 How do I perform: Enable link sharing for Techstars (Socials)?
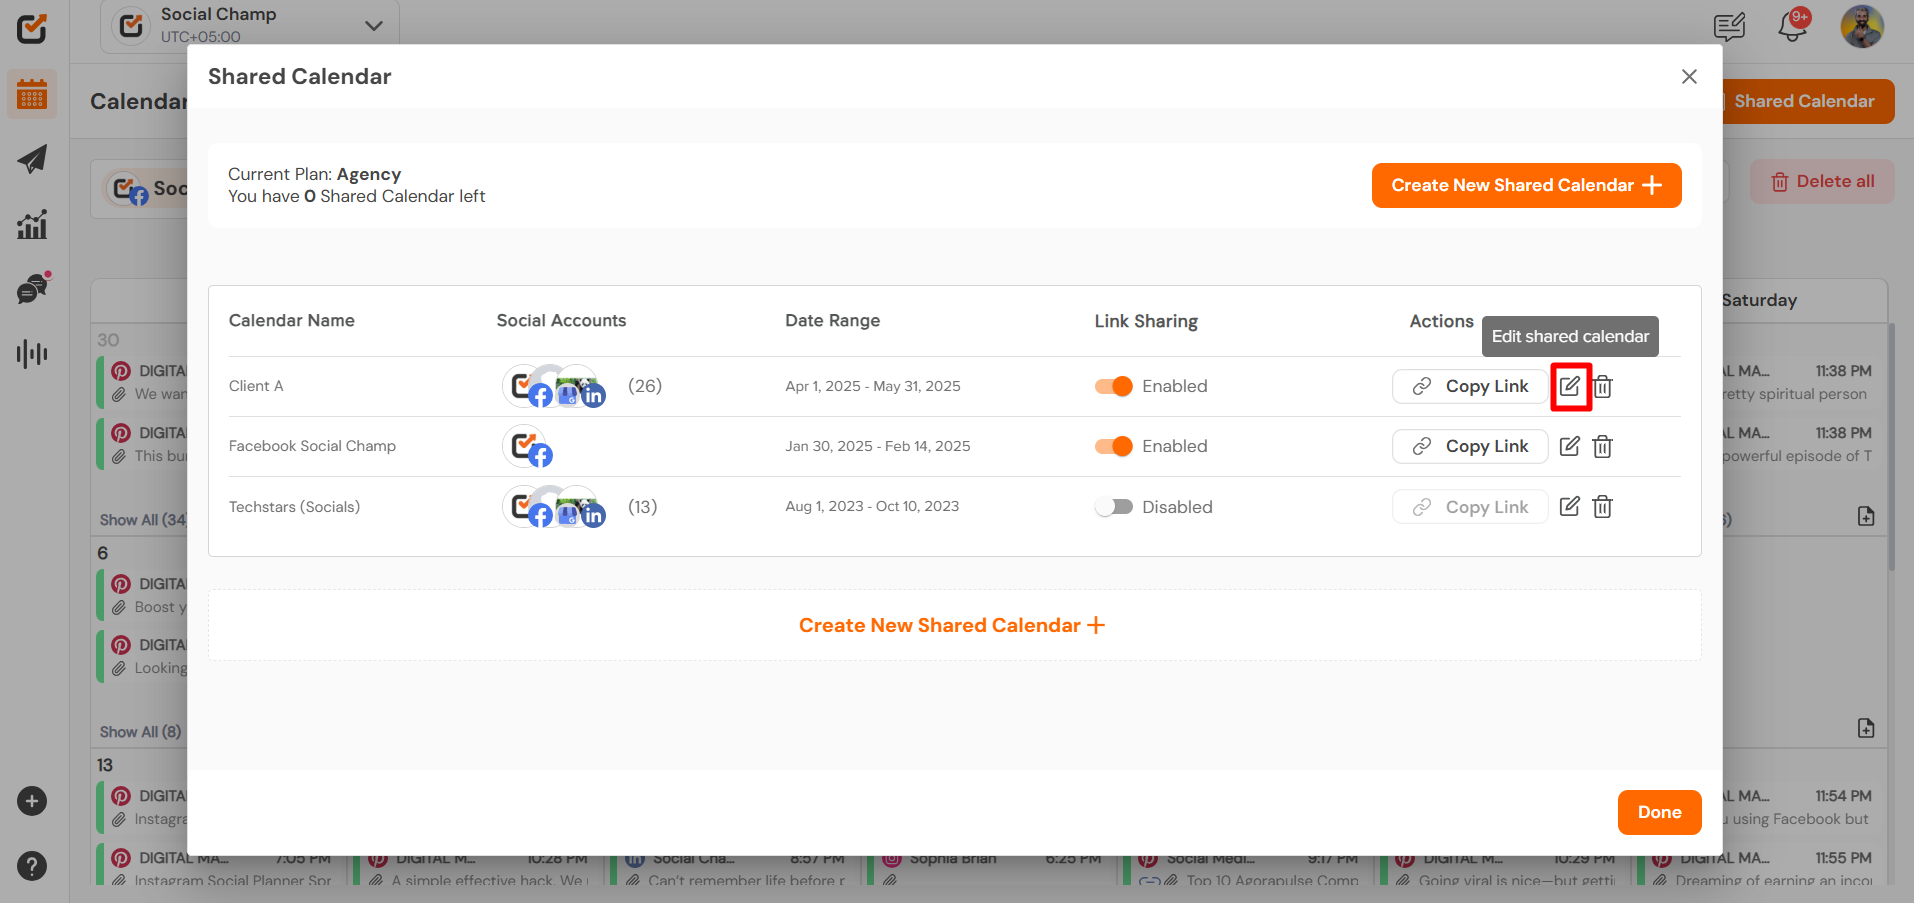1113,507
